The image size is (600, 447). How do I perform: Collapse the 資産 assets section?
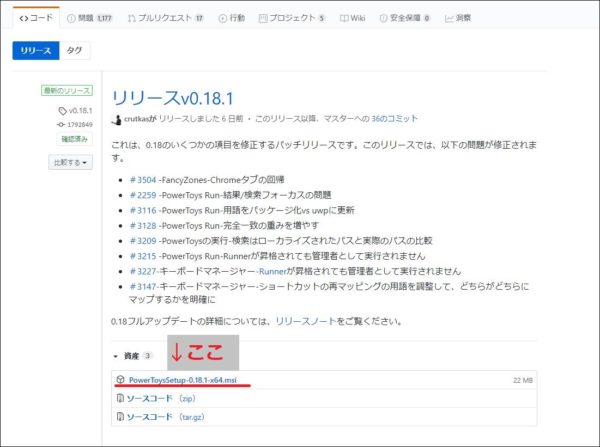pyautogui.click(x=116, y=356)
